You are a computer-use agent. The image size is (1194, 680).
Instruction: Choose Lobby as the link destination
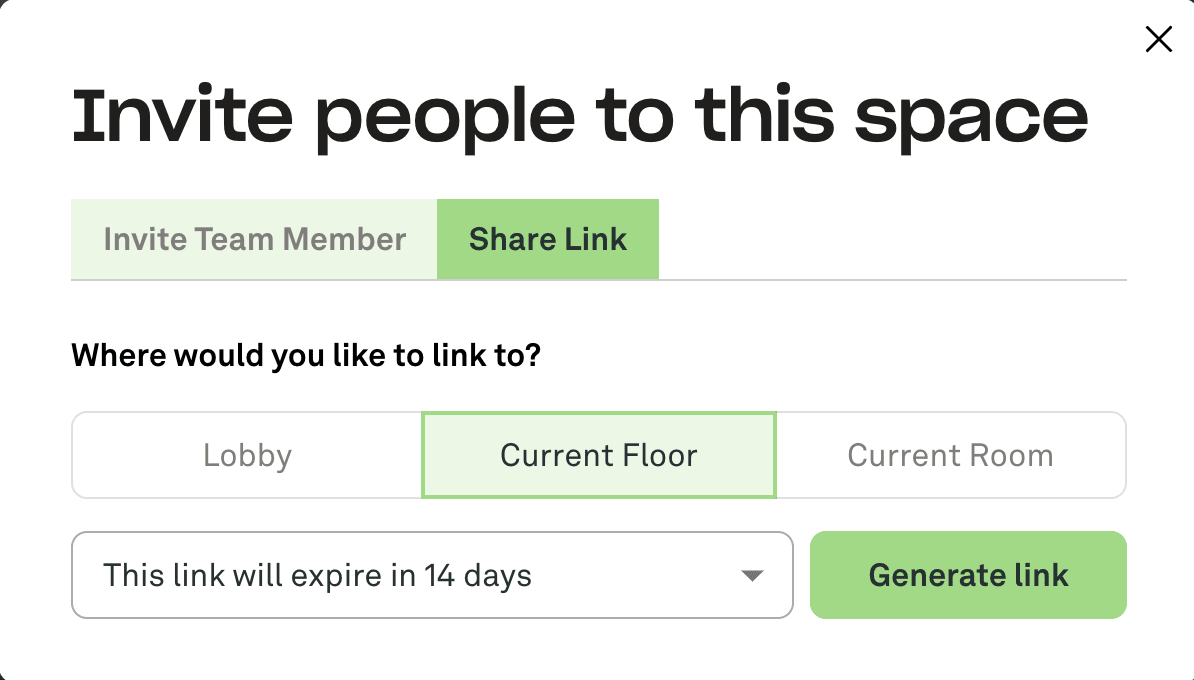pyautogui.click(x=247, y=456)
